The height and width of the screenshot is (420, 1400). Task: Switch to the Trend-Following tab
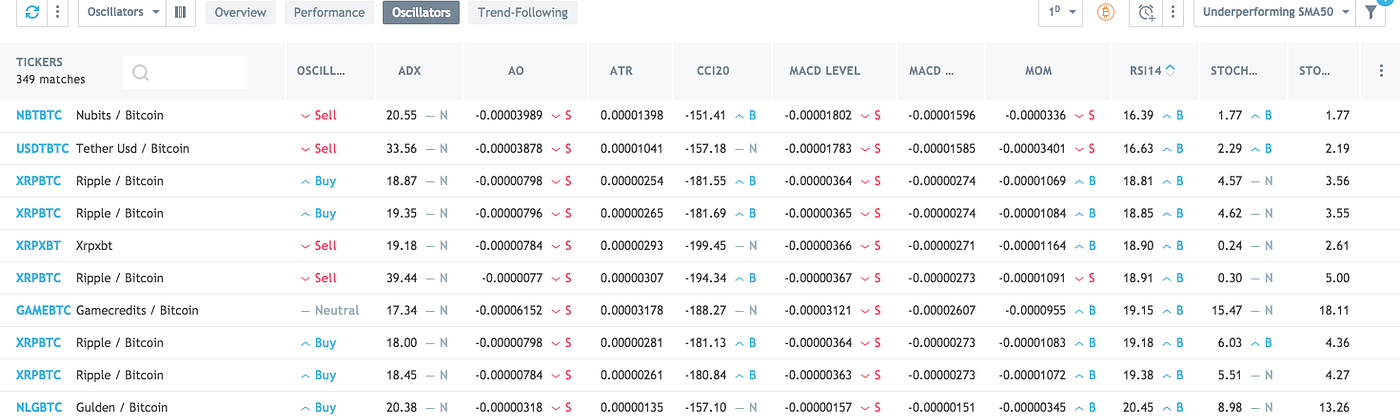523,12
